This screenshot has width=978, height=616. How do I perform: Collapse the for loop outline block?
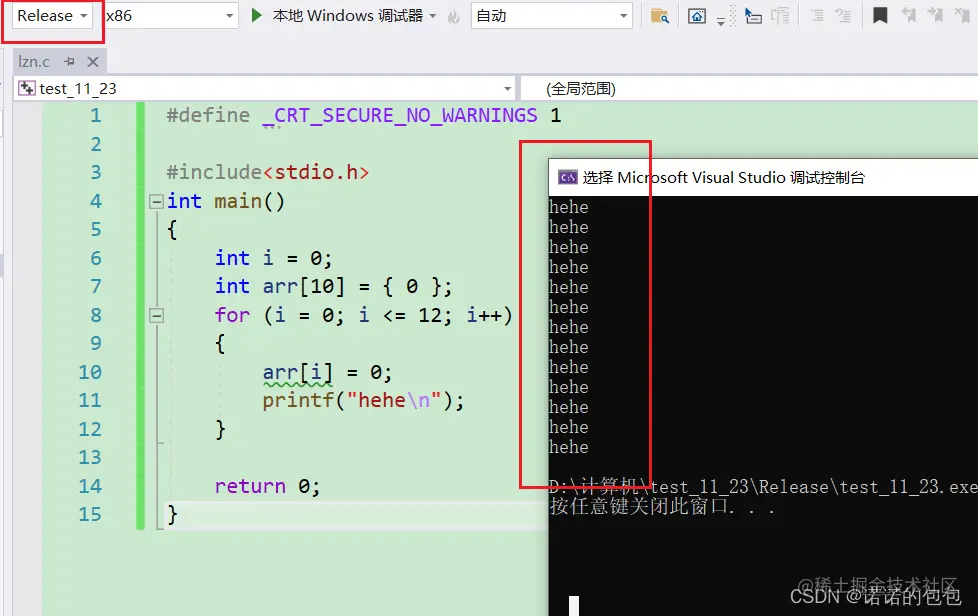click(x=156, y=316)
